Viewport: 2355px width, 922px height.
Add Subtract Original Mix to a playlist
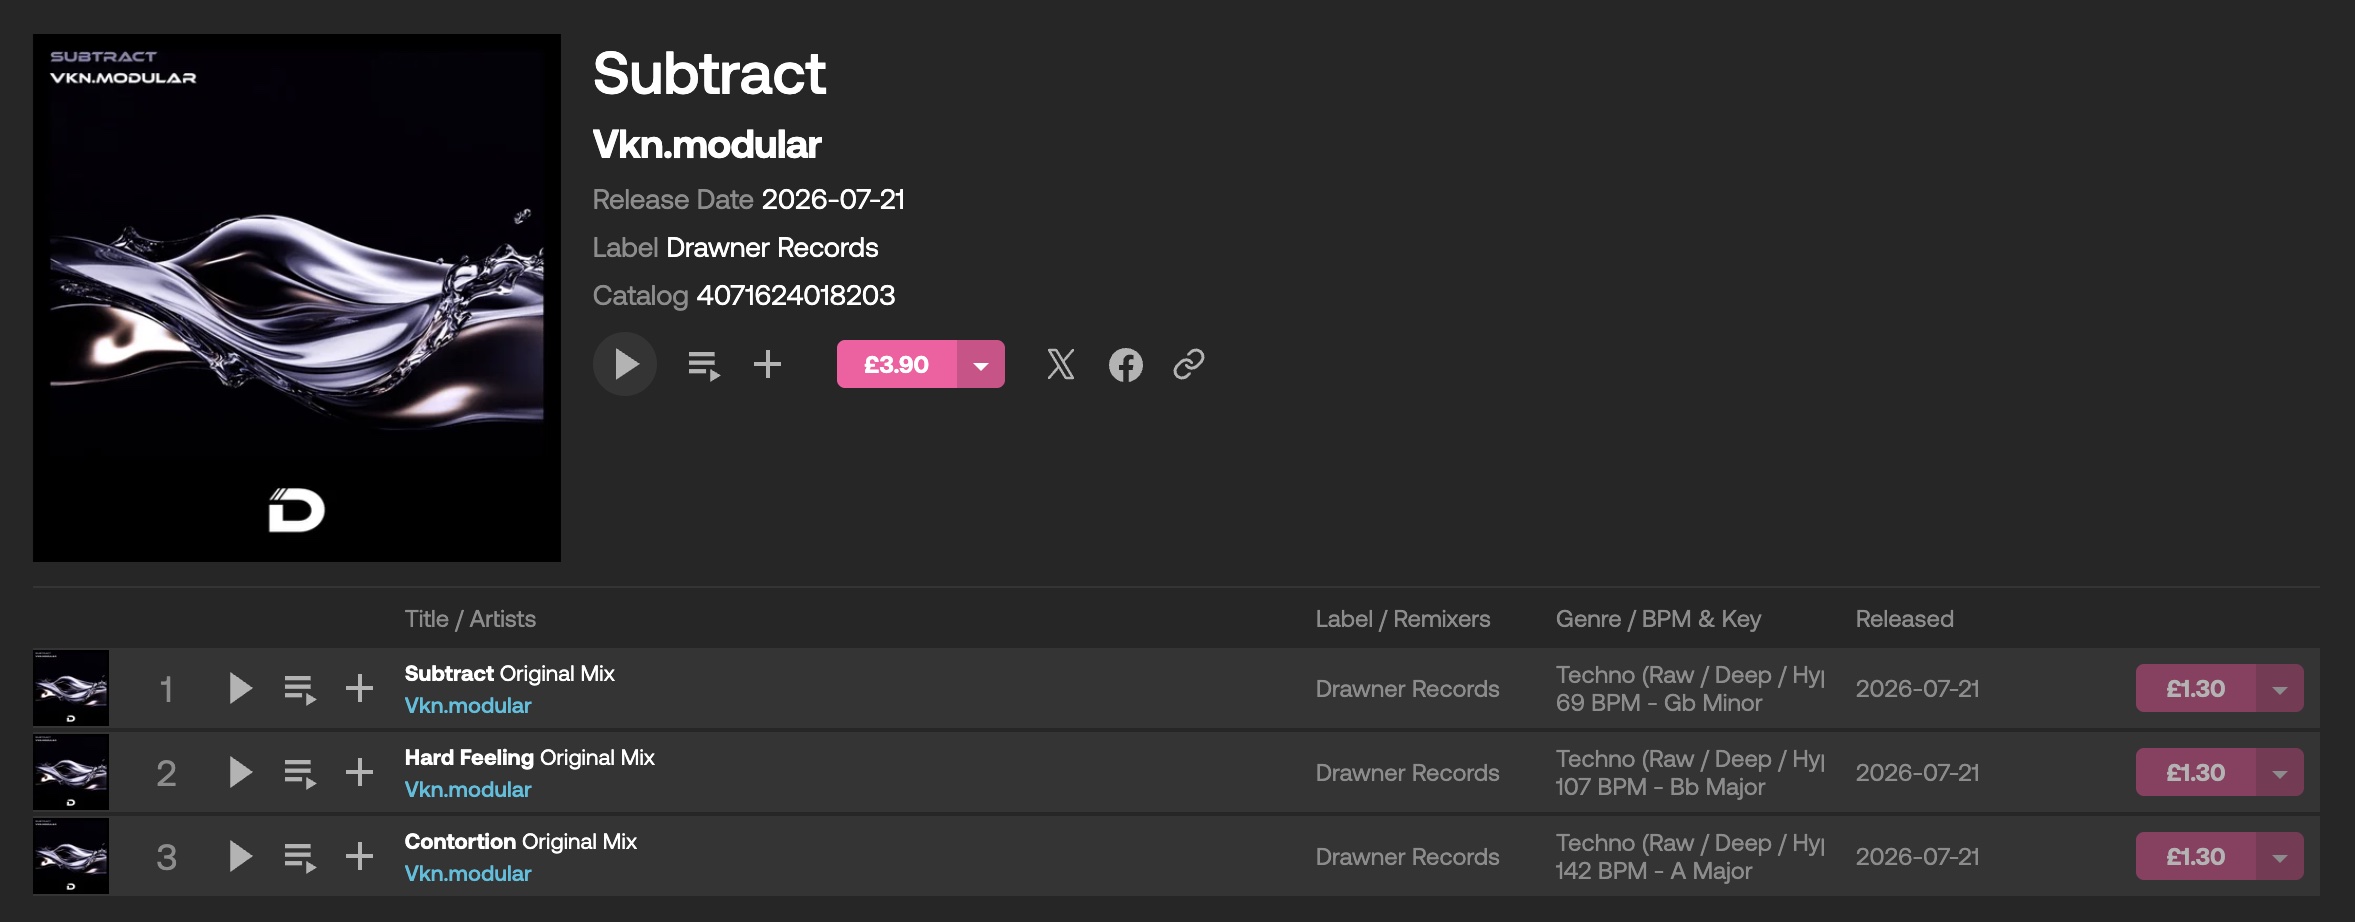coord(360,688)
